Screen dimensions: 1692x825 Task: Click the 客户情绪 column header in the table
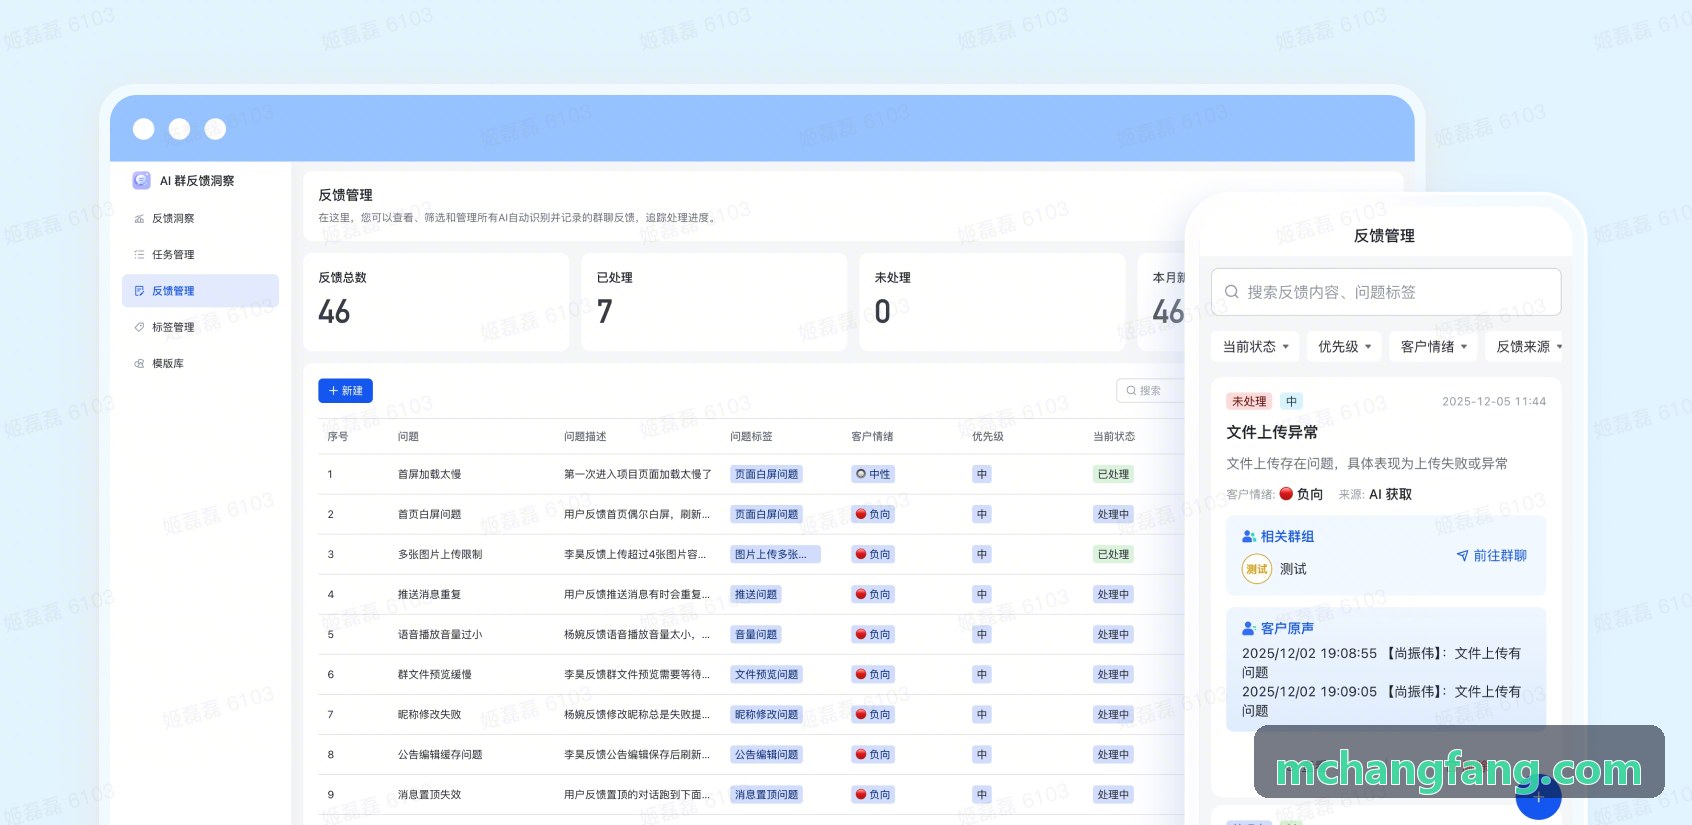point(872,436)
